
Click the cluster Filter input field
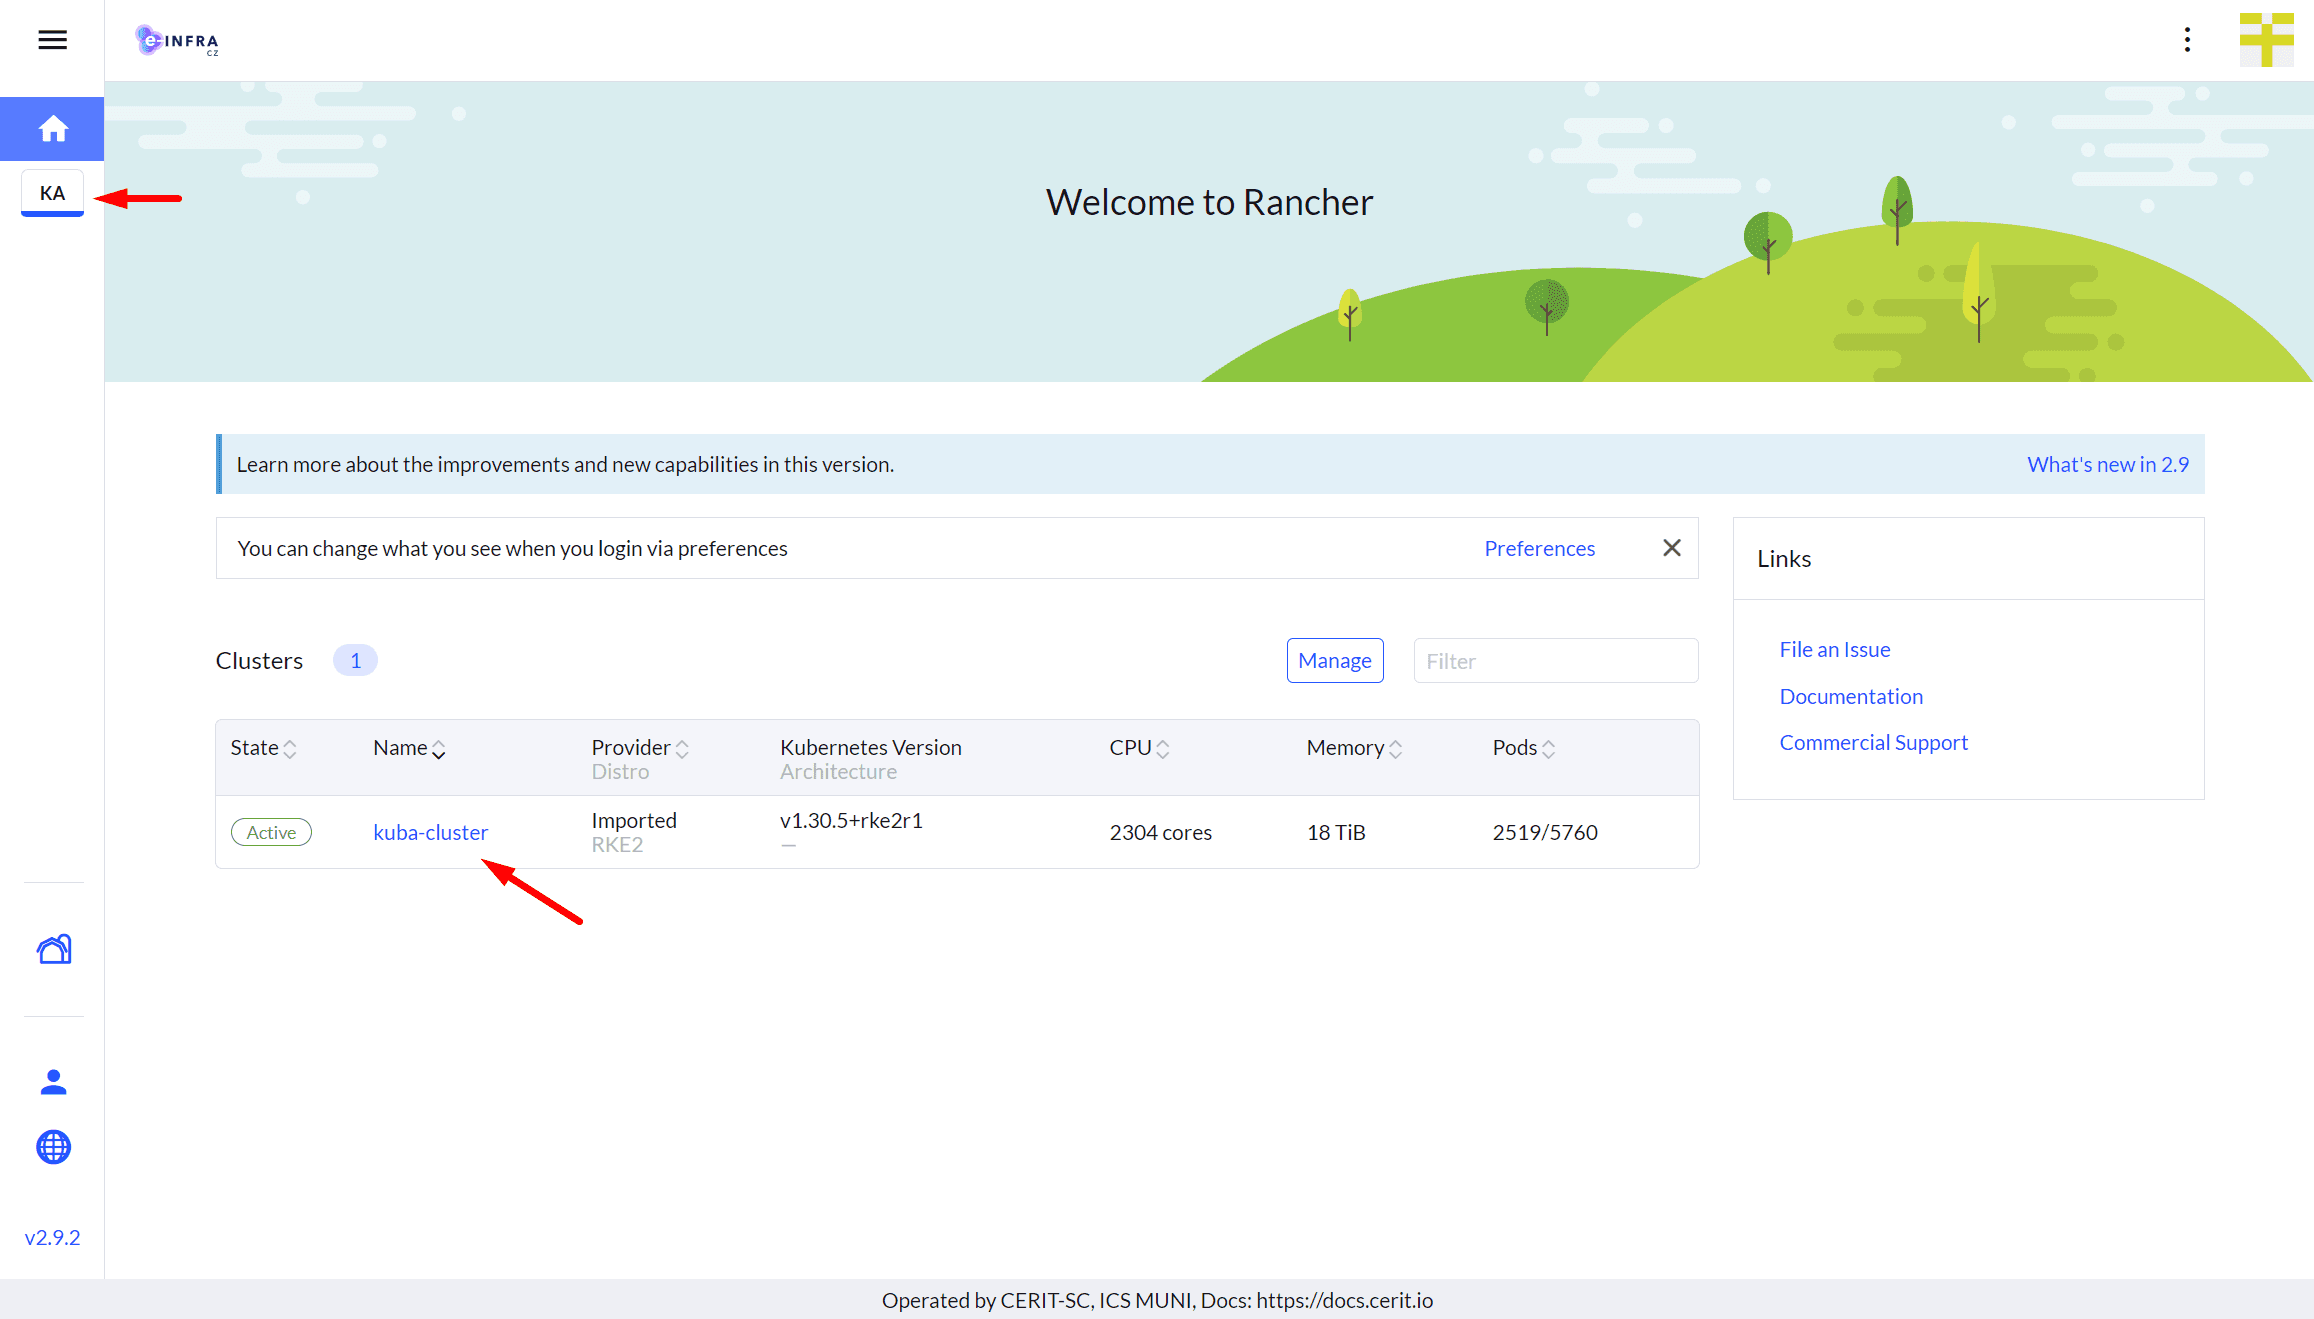point(1555,661)
